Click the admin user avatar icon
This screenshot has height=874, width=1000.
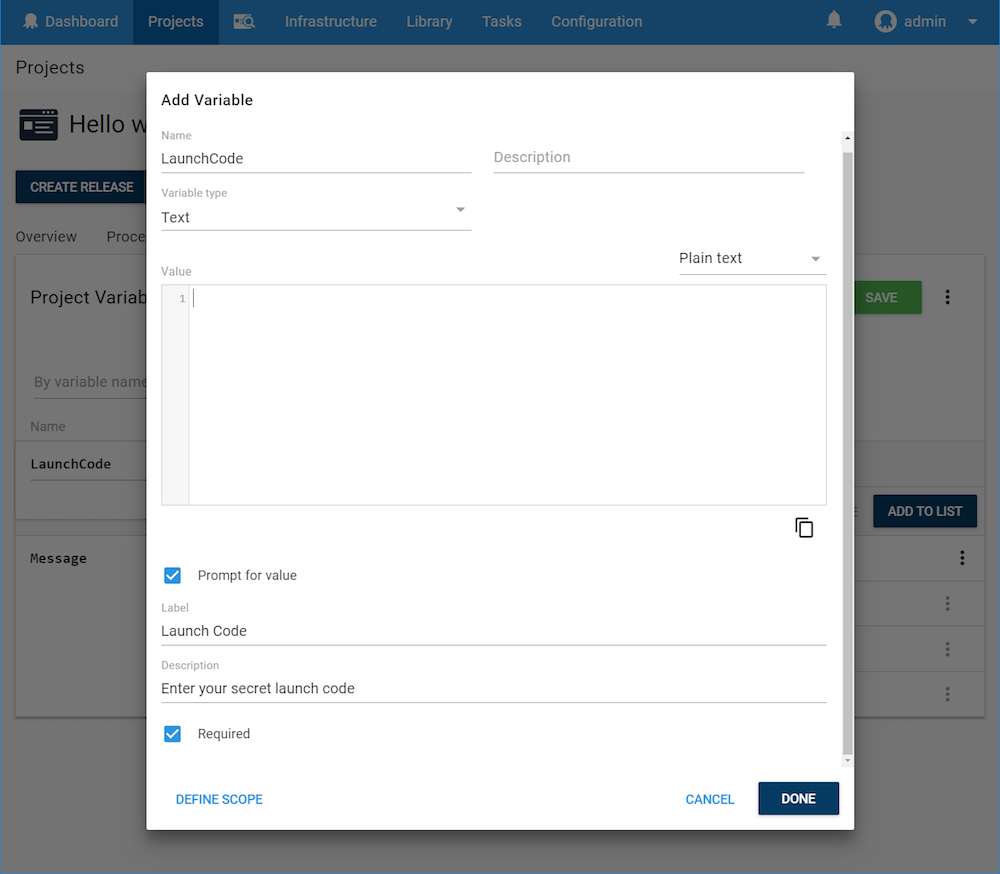click(x=885, y=22)
